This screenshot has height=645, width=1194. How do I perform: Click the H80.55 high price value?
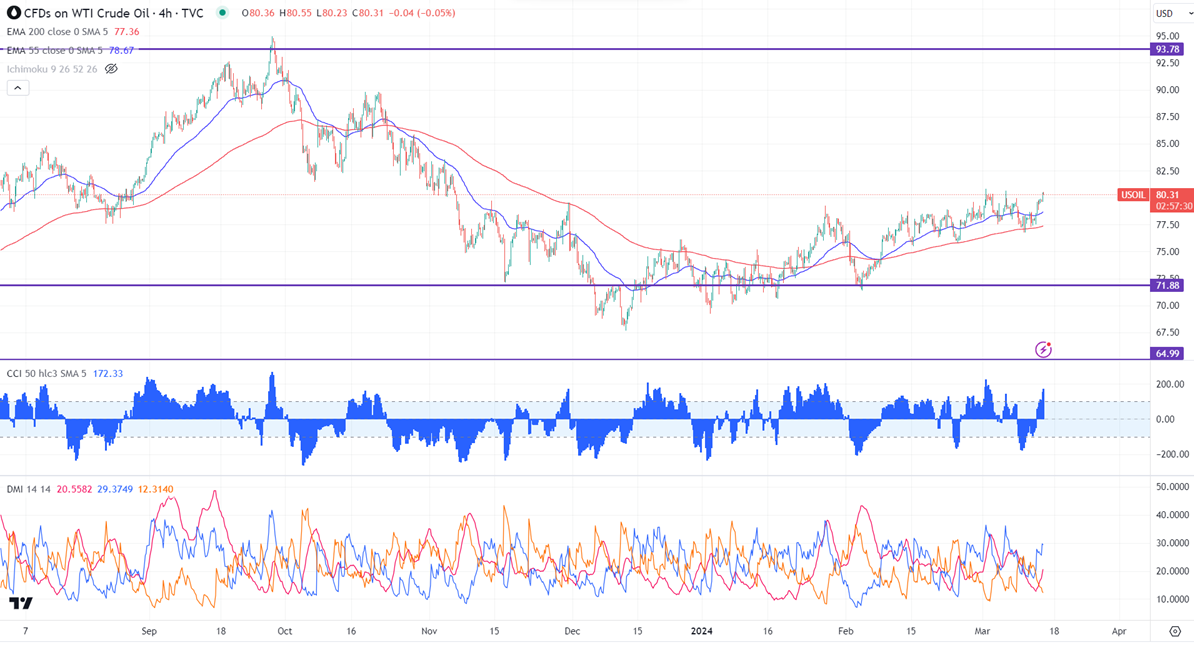pos(296,13)
